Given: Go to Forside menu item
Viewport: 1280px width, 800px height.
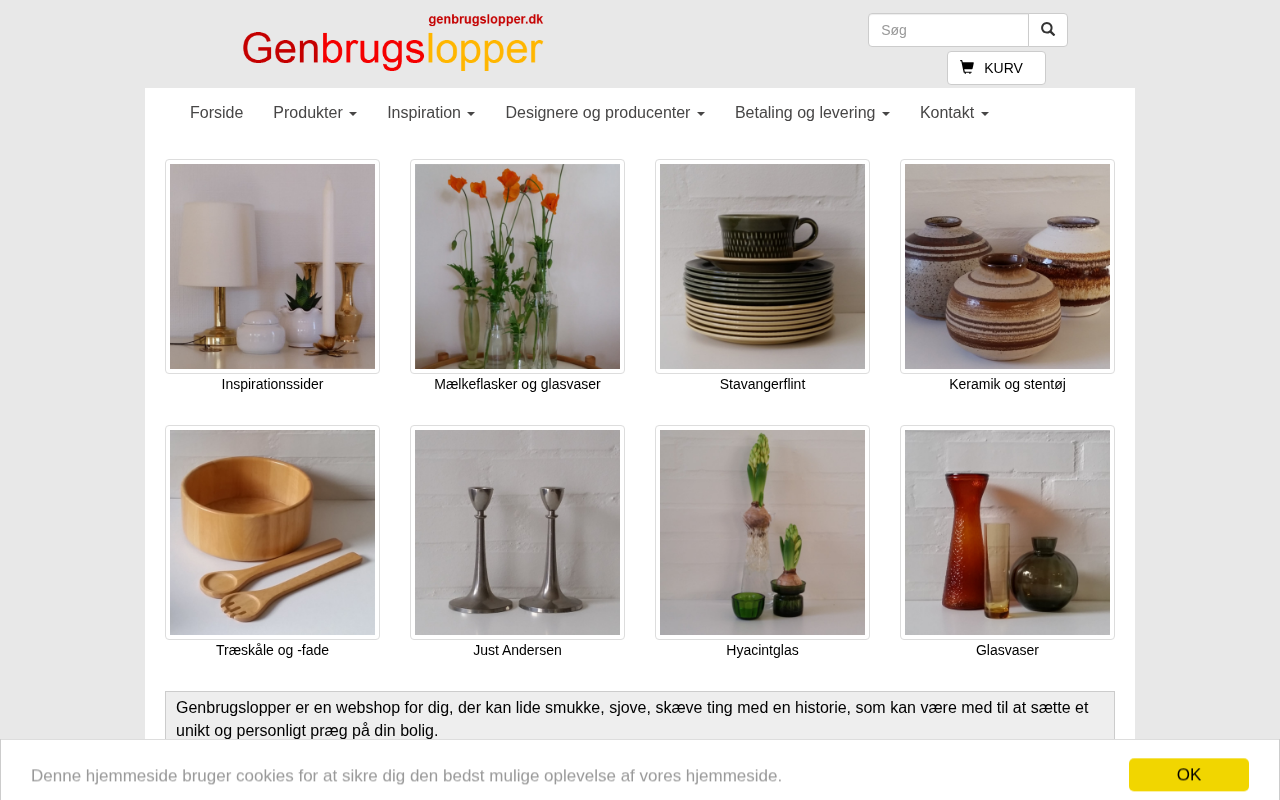Looking at the screenshot, I should 216,113.
